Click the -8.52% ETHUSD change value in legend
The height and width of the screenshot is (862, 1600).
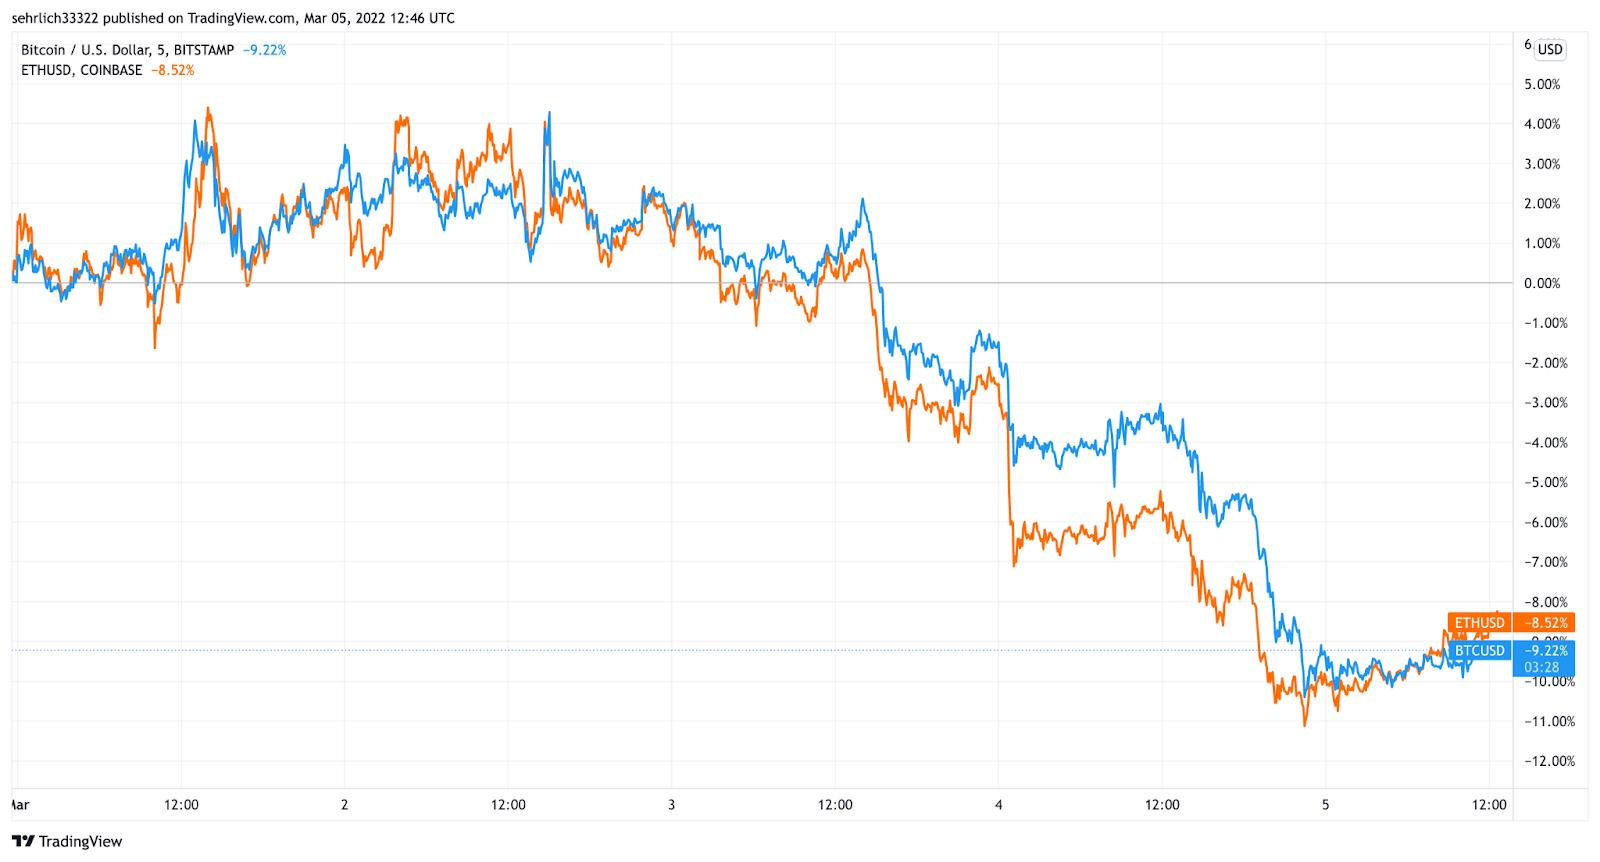[172, 71]
